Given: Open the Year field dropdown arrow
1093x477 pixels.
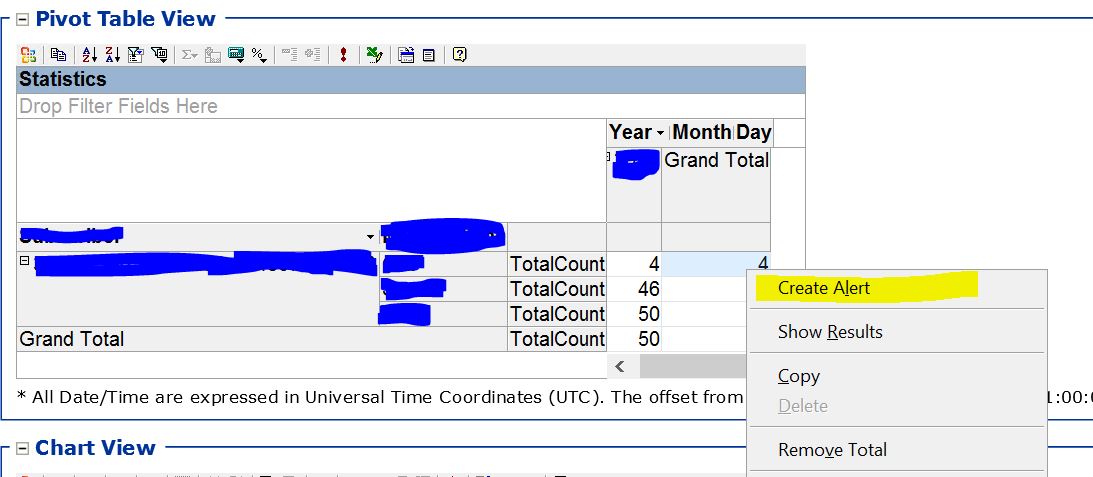Looking at the screenshot, I should click(661, 133).
